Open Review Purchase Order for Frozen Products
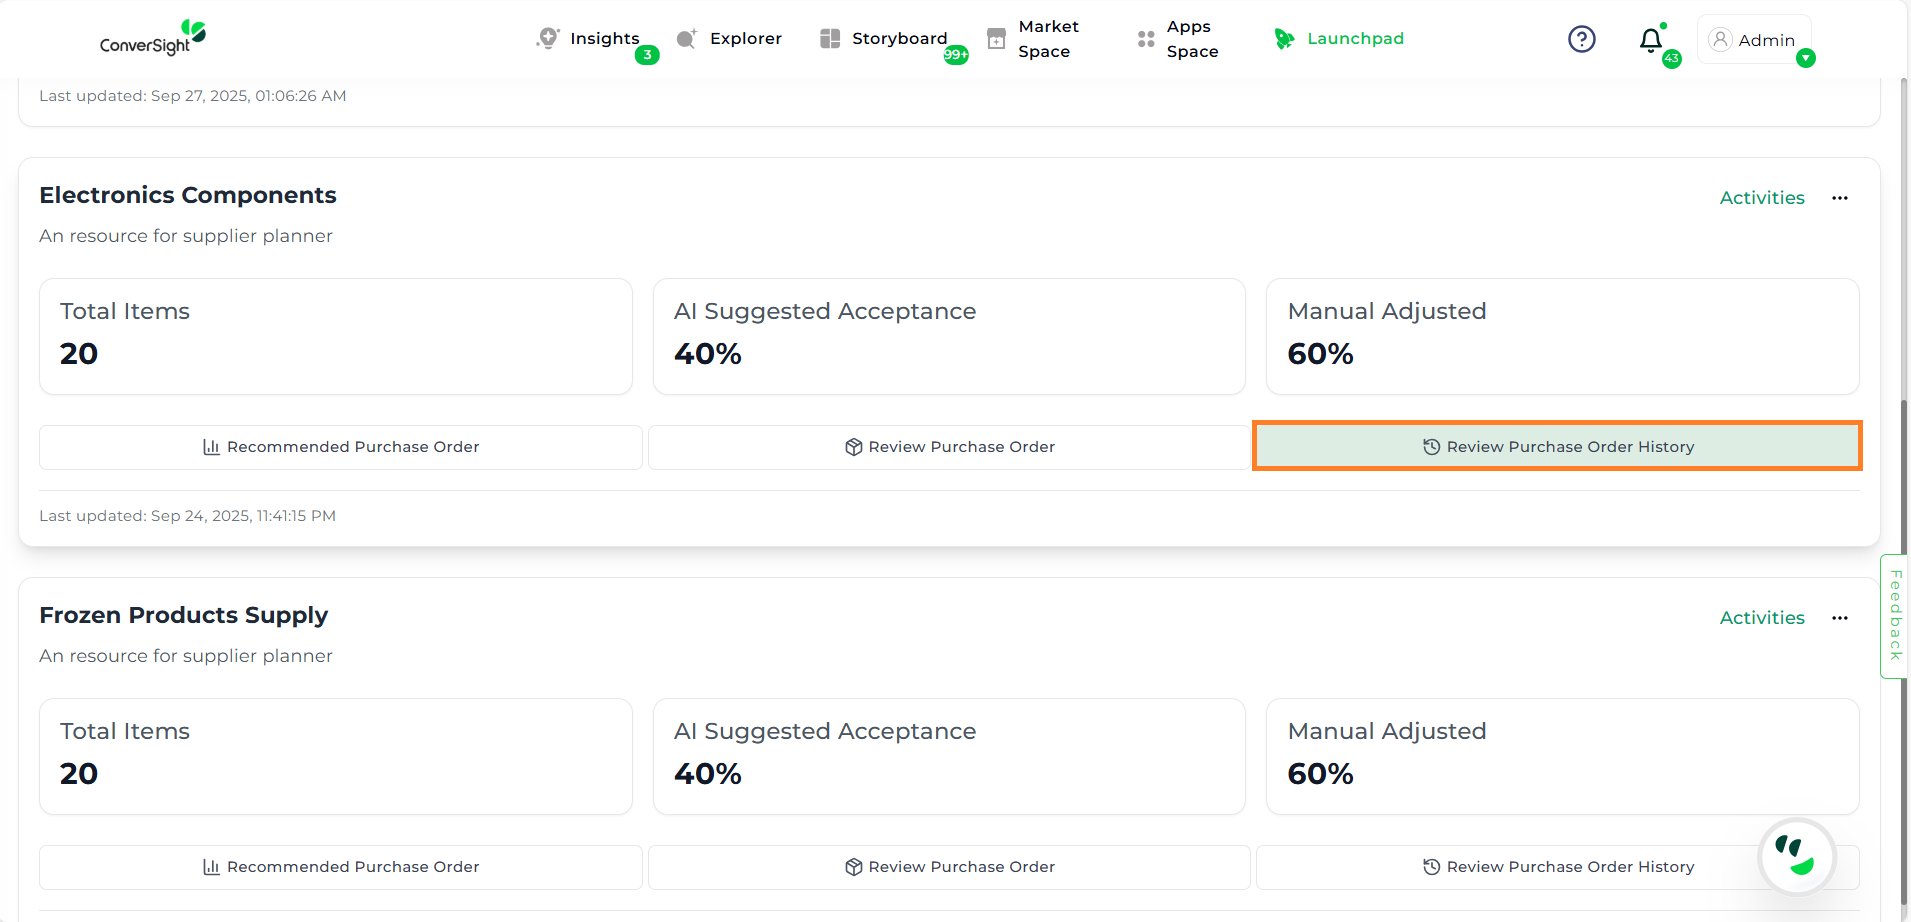Viewport: 1911px width, 922px height. click(x=949, y=867)
